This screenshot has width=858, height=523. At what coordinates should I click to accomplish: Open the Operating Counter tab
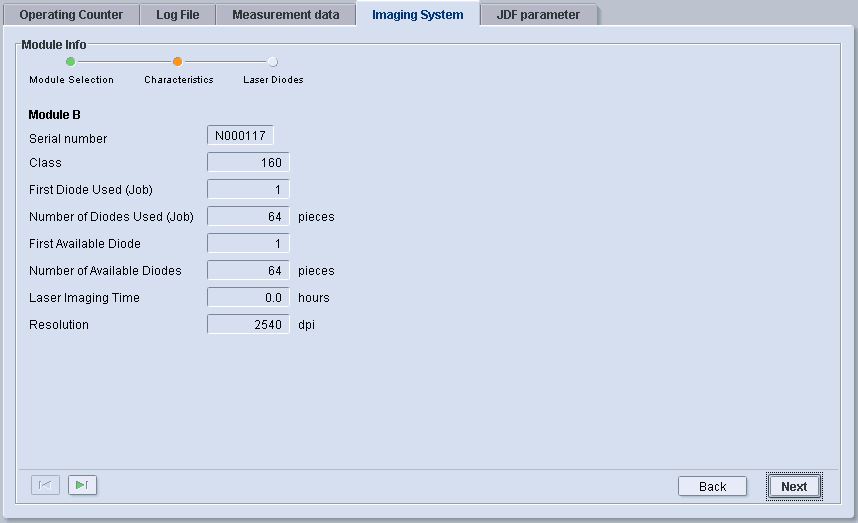71,15
